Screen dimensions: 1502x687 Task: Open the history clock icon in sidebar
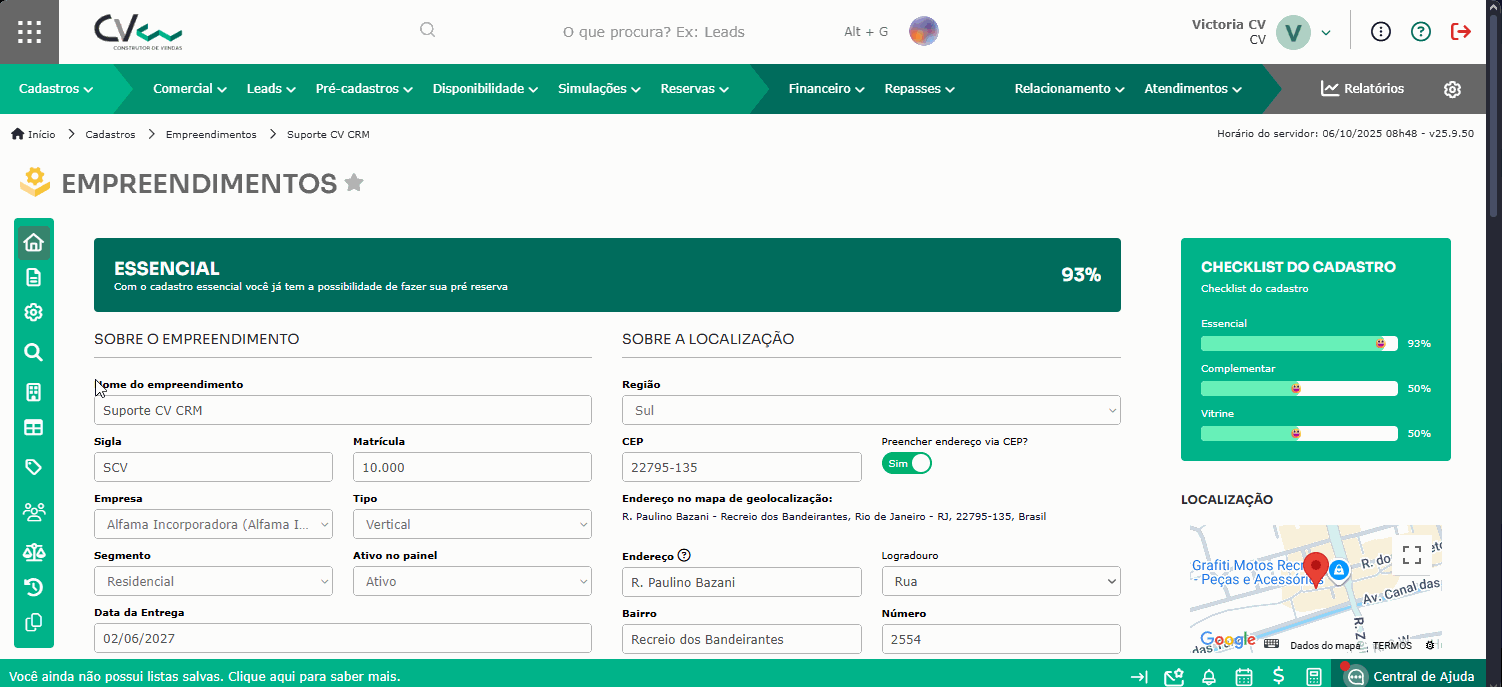(33, 587)
